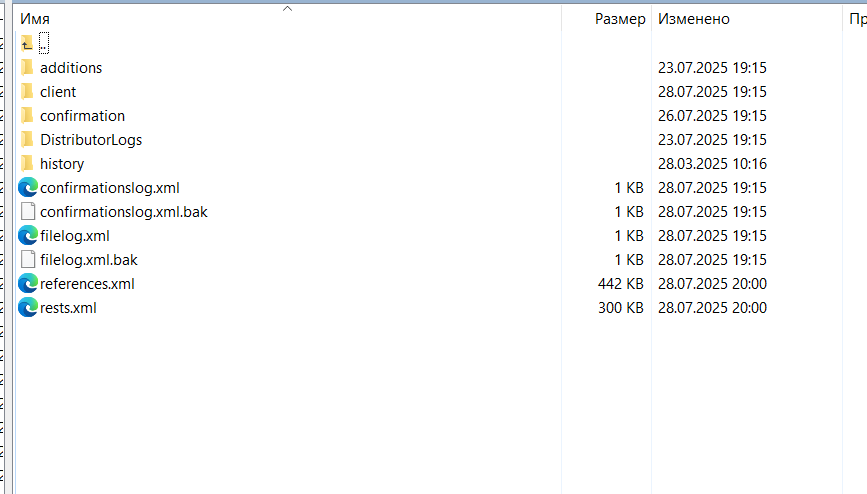
Task: Select the additions folder name
Action: click(x=71, y=67)
